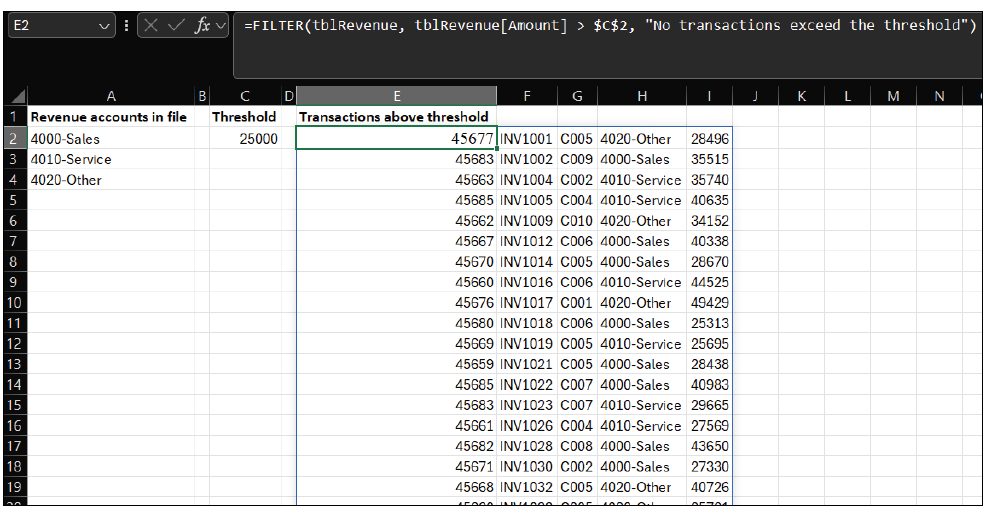Select column H header
This screenshot has width=985, height=521.
point(641,96)
